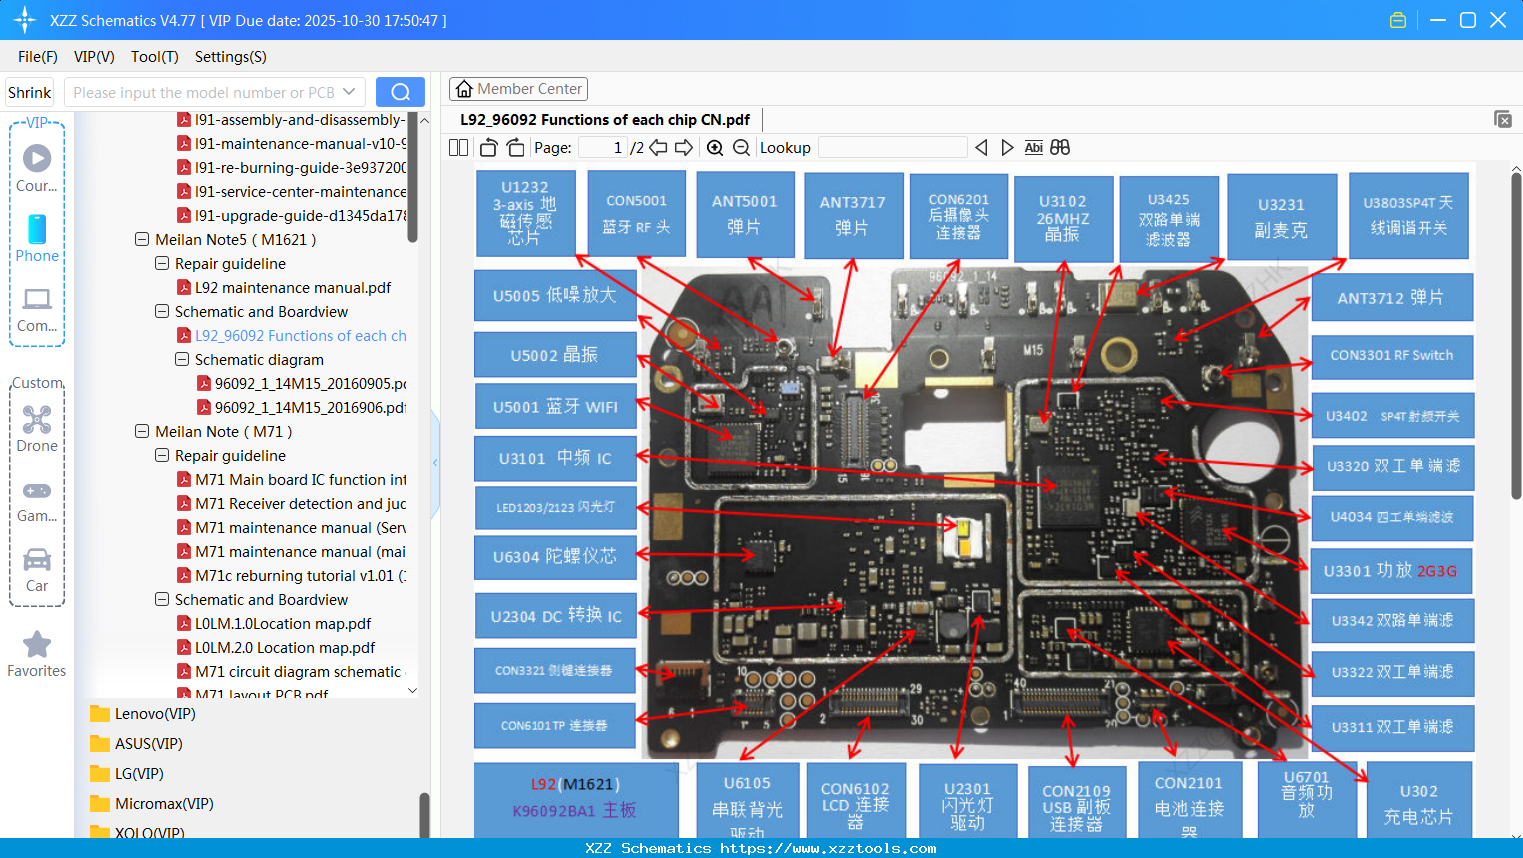Click the blue model search magnifier button
This screenshot has height=858, width=1523.
point(400,91)
